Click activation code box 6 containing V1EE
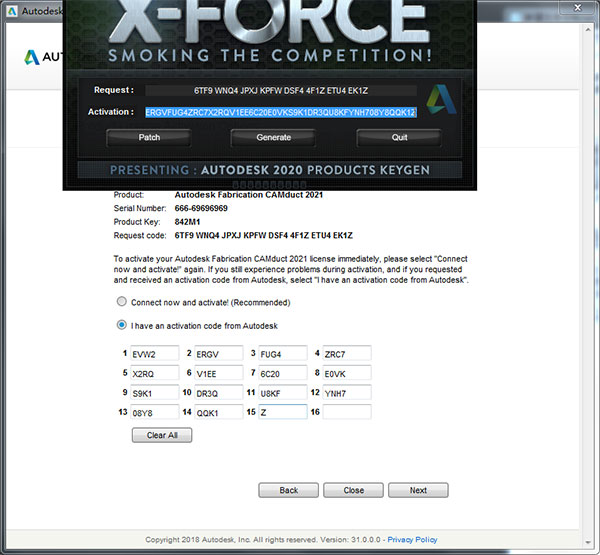This screenshot has width=600, height=555. tap(219, 373)
